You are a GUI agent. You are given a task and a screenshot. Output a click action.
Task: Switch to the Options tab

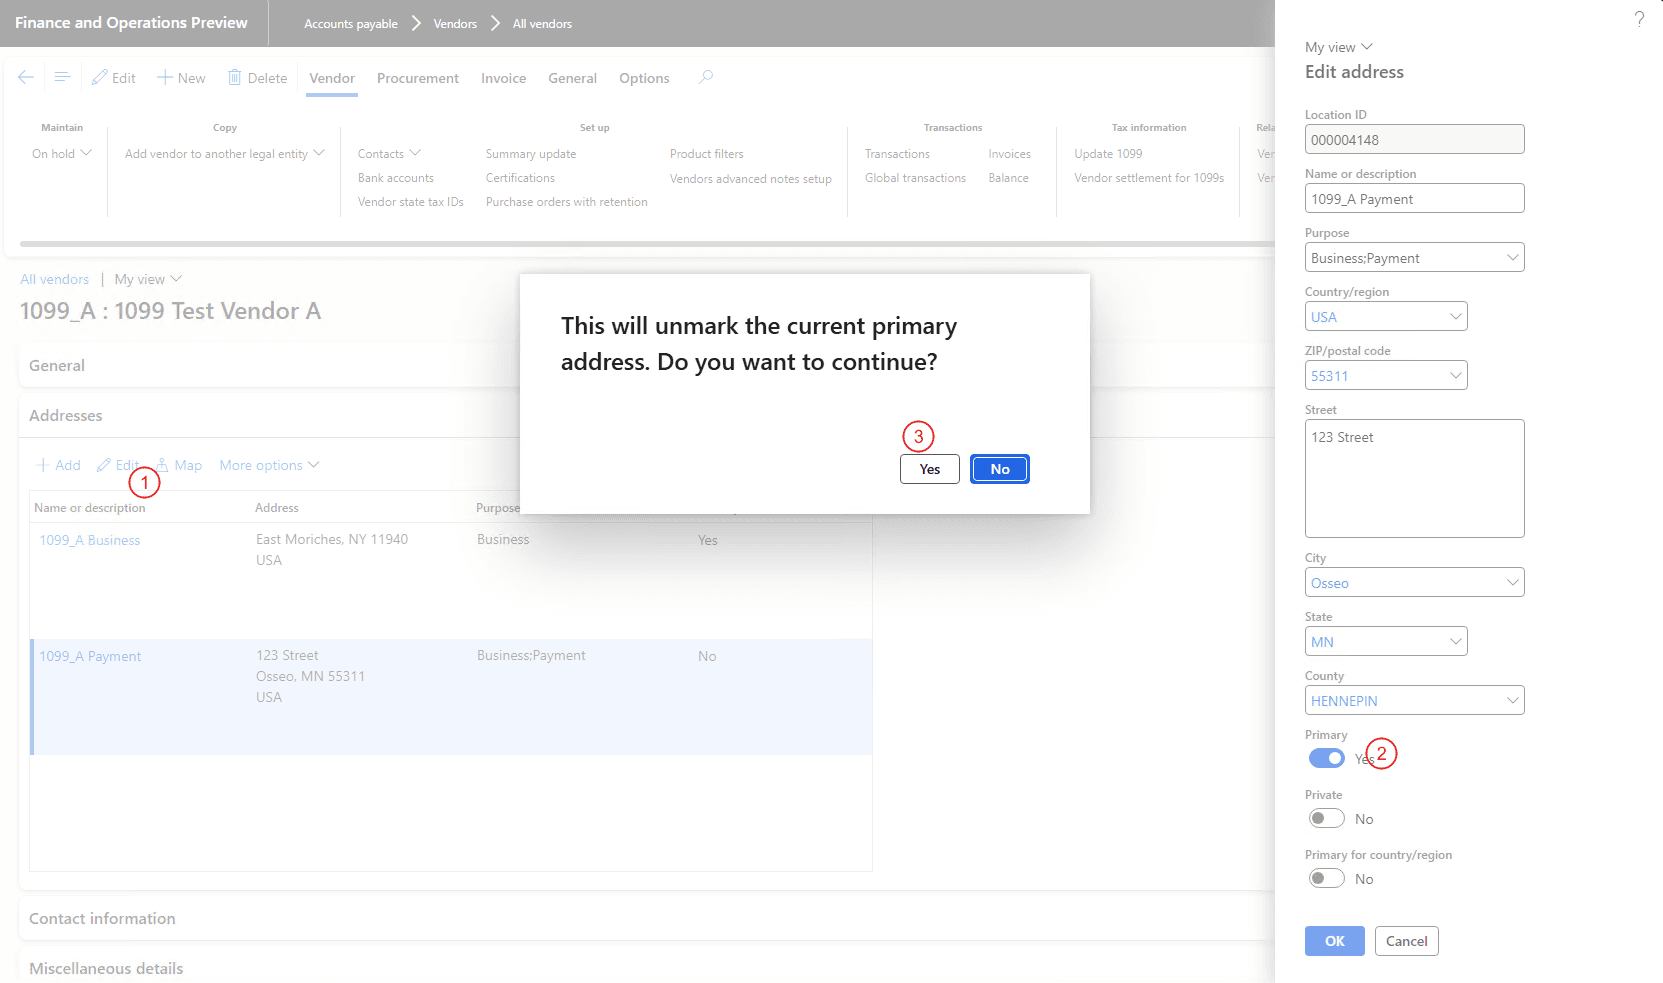click(644, 78)
